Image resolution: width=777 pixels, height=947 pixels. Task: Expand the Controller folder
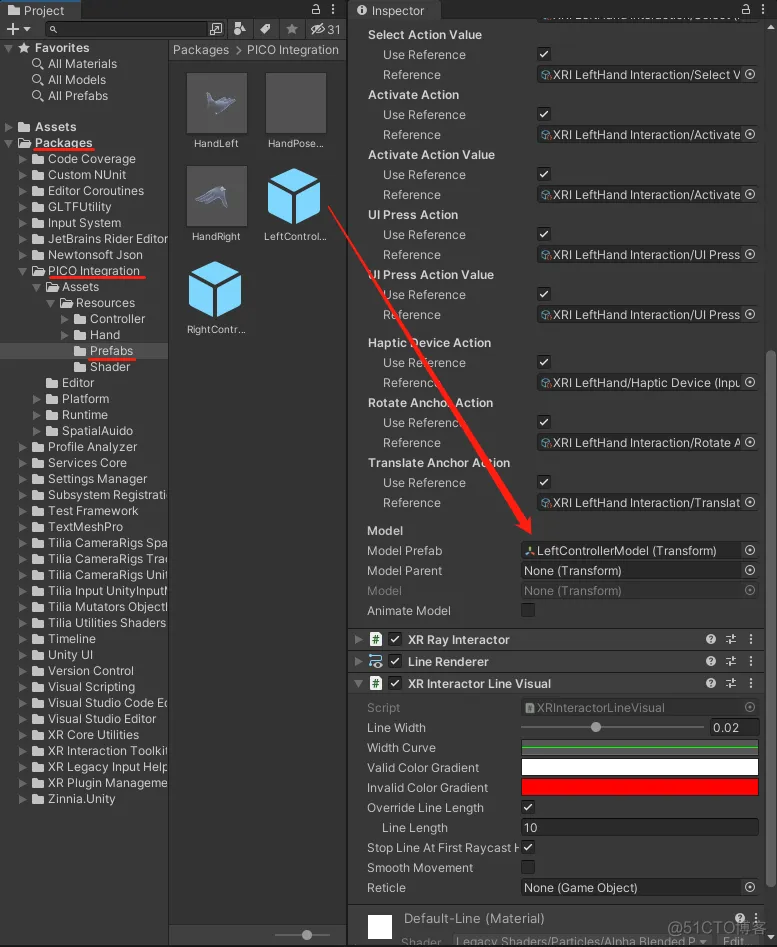[65, 319]
